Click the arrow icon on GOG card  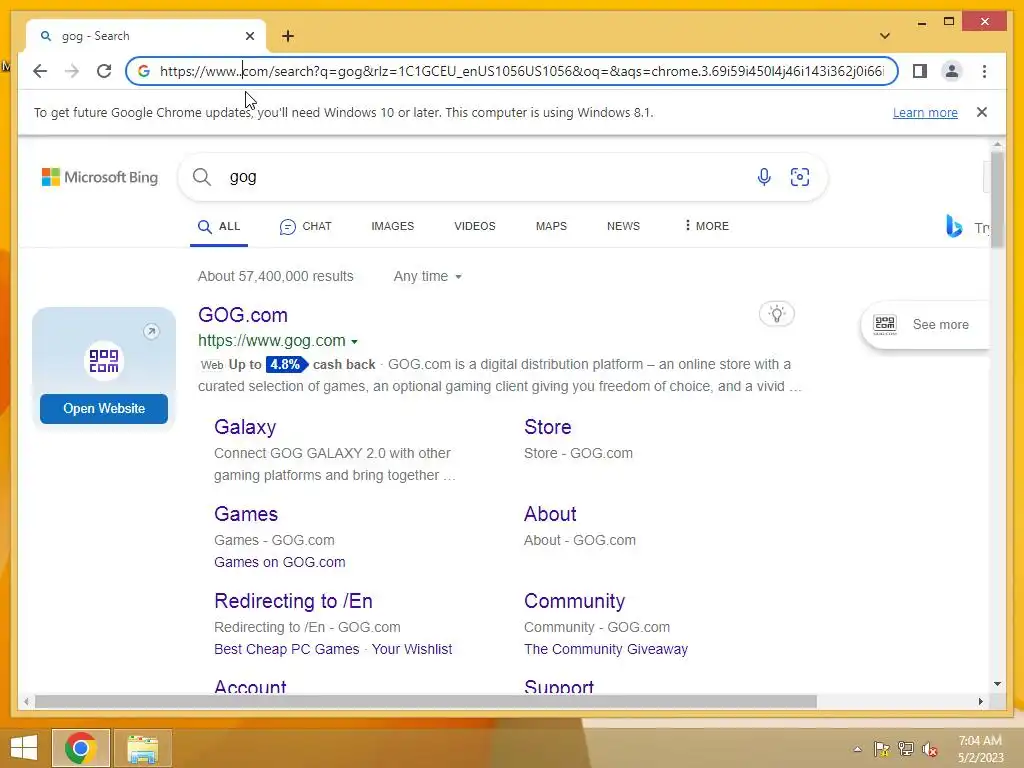151,332
